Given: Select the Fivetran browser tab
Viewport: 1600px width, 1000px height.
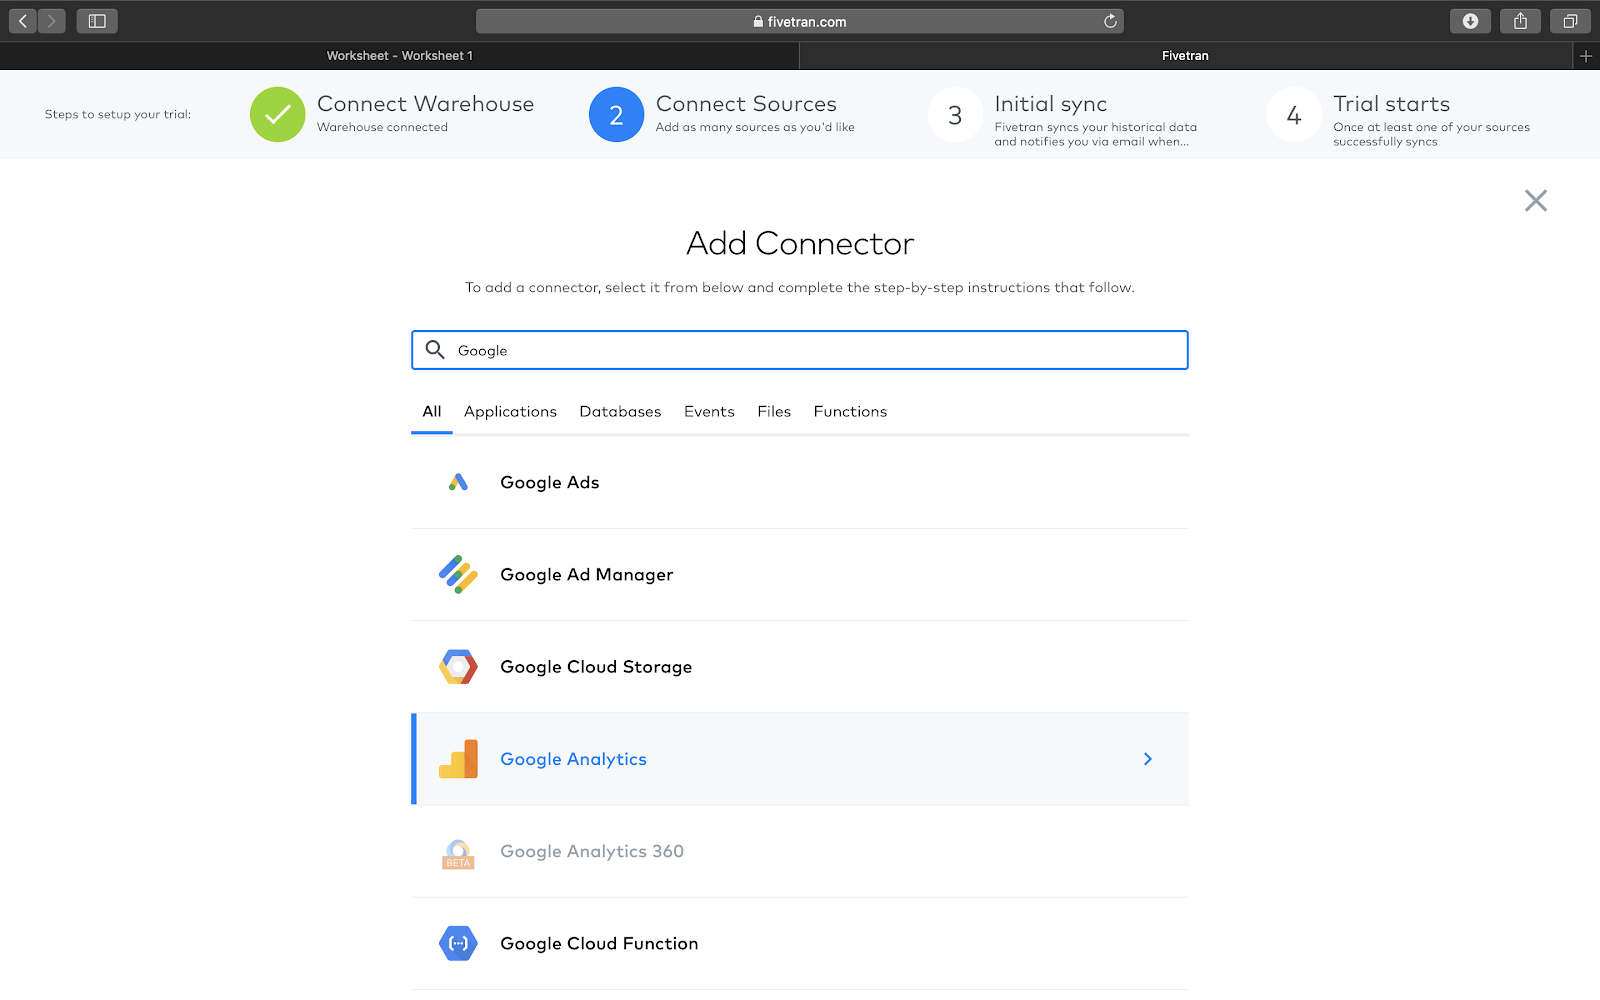Looking at the screenshot, I should click(1185, 56).
